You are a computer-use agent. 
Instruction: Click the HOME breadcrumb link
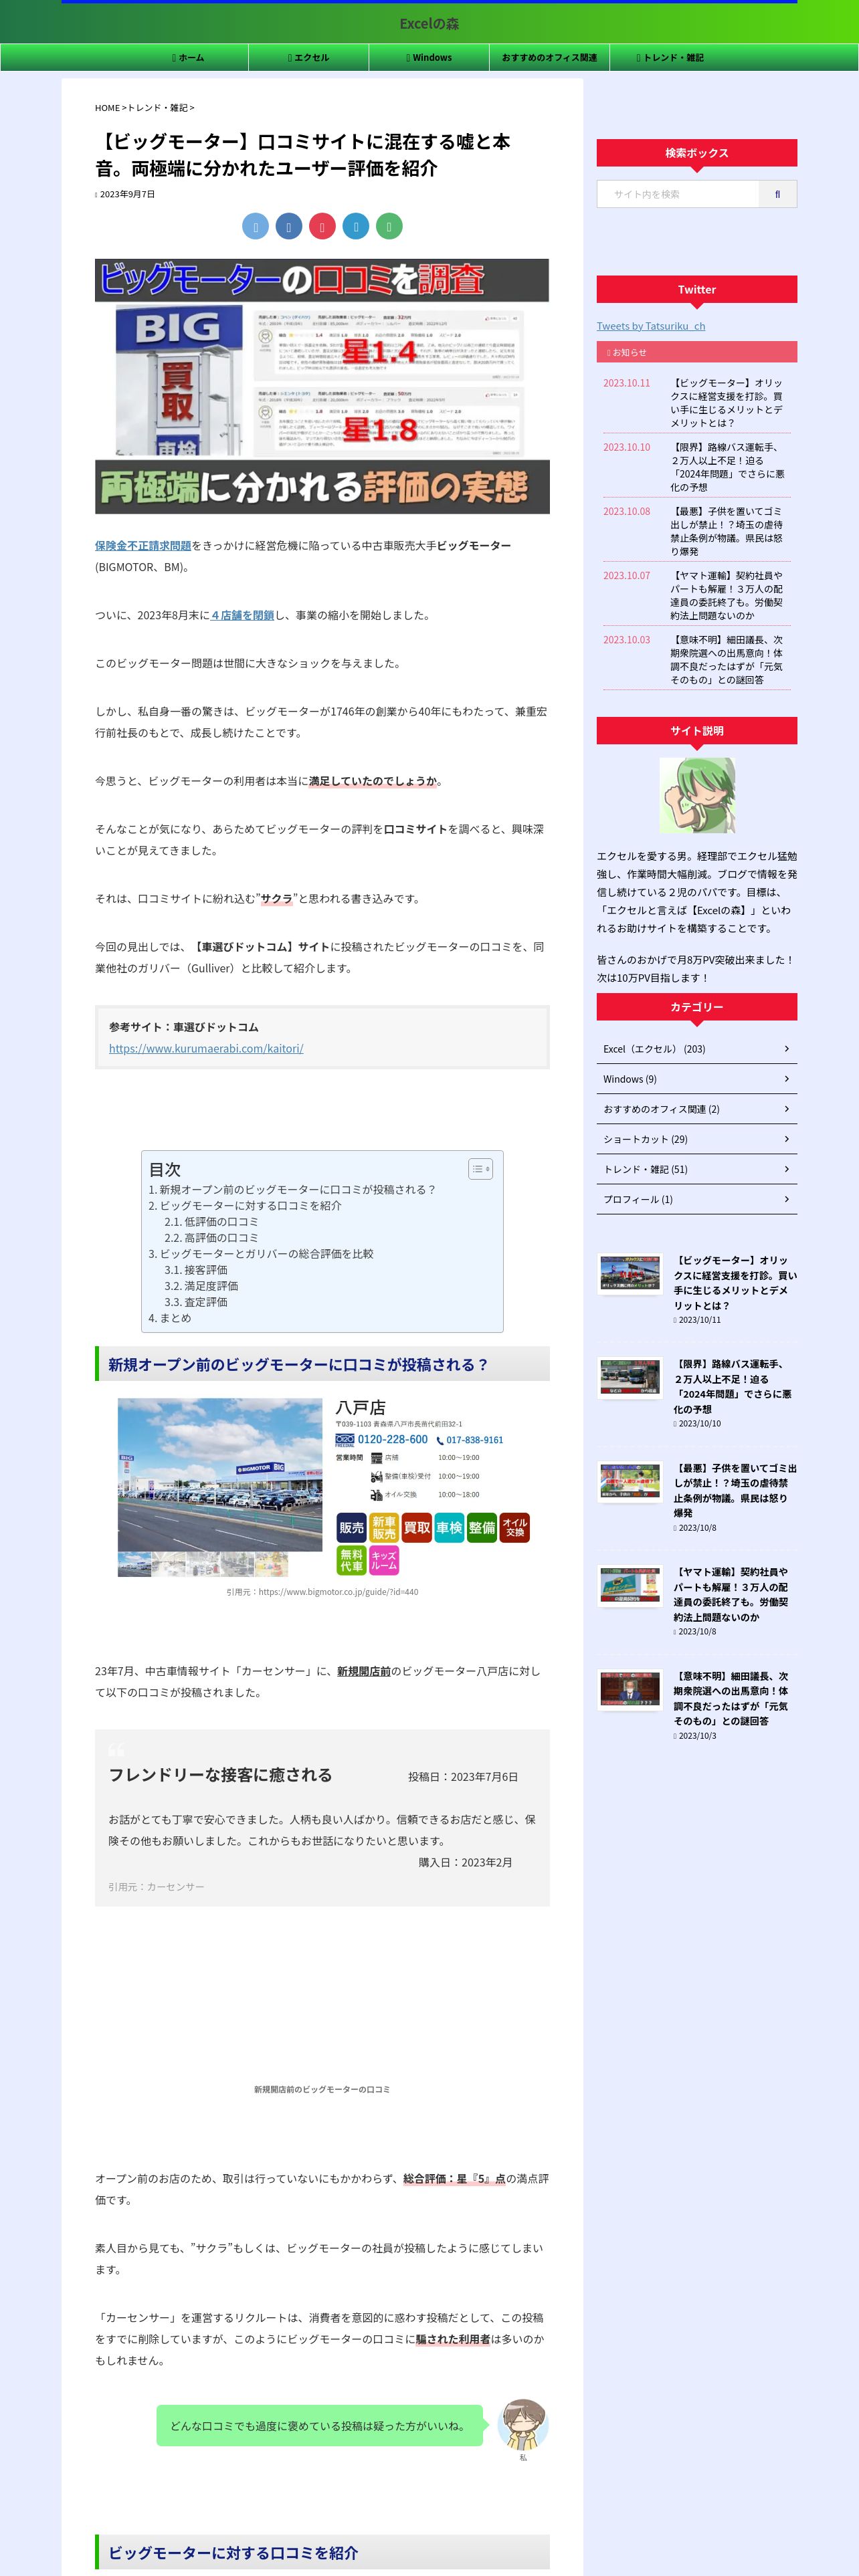pos(107,108)
